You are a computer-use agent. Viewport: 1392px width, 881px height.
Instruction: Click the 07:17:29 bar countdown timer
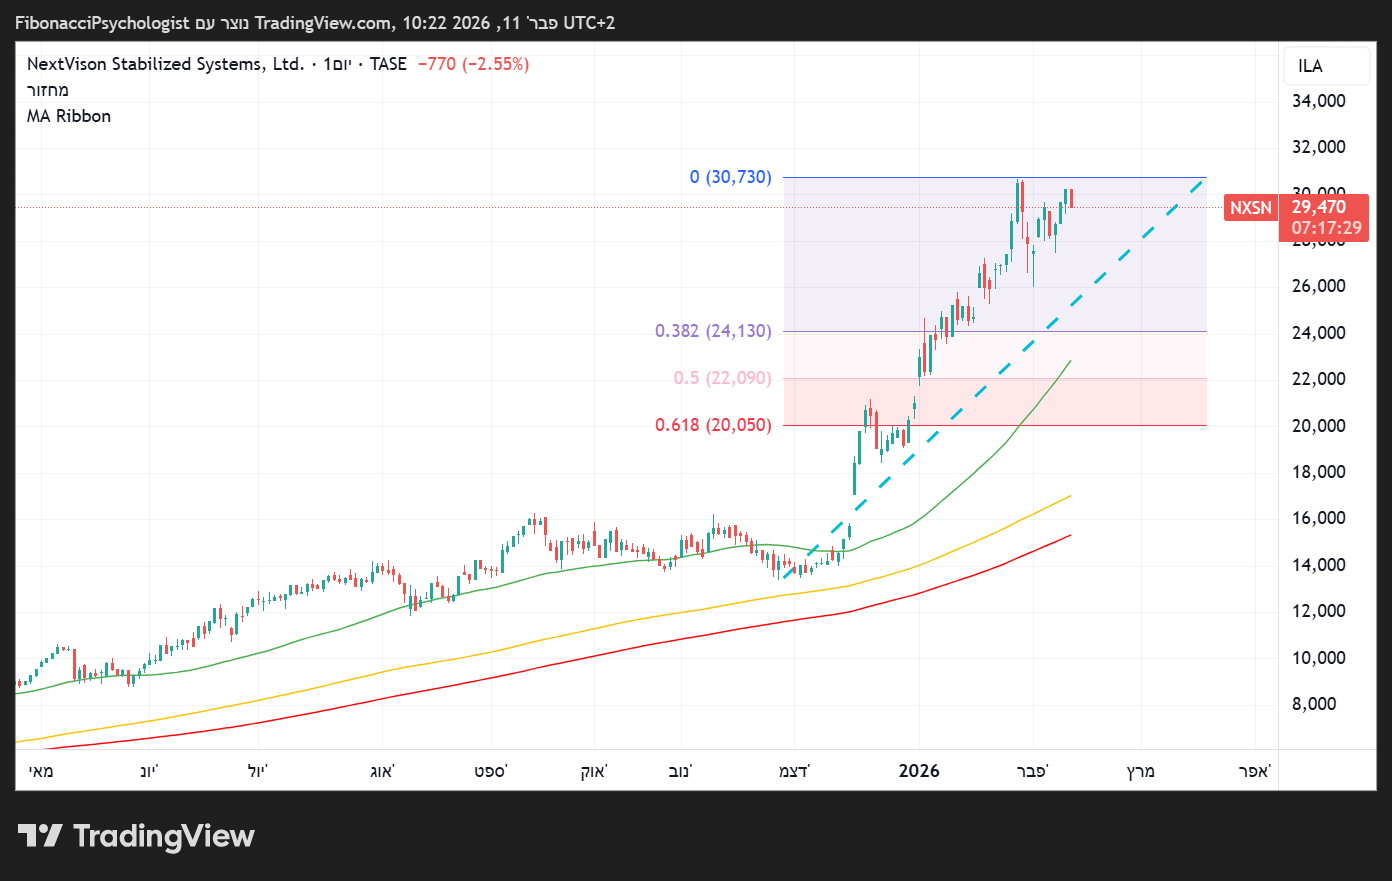[x=1326, y=228]
